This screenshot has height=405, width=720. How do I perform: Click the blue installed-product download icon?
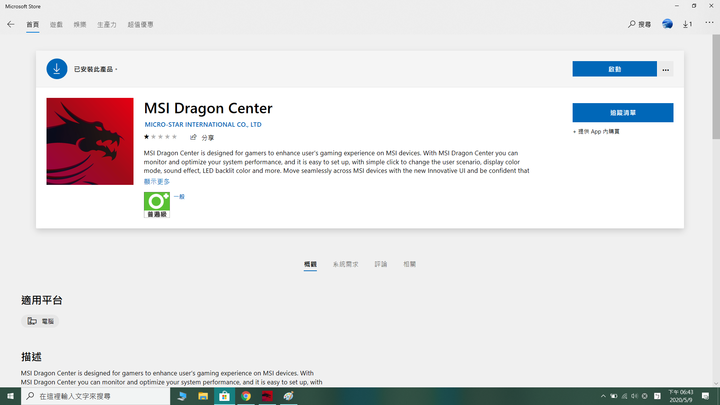point(57,69)
